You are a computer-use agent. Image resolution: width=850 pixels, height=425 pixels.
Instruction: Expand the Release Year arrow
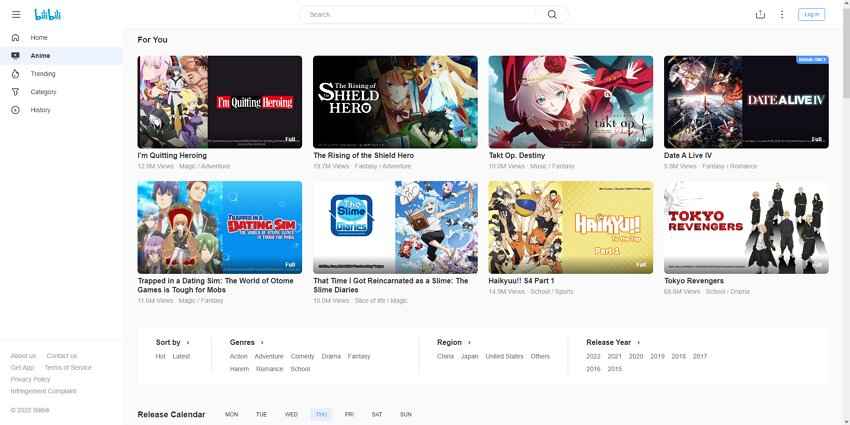pyautogui.click(x=638, y=343)
